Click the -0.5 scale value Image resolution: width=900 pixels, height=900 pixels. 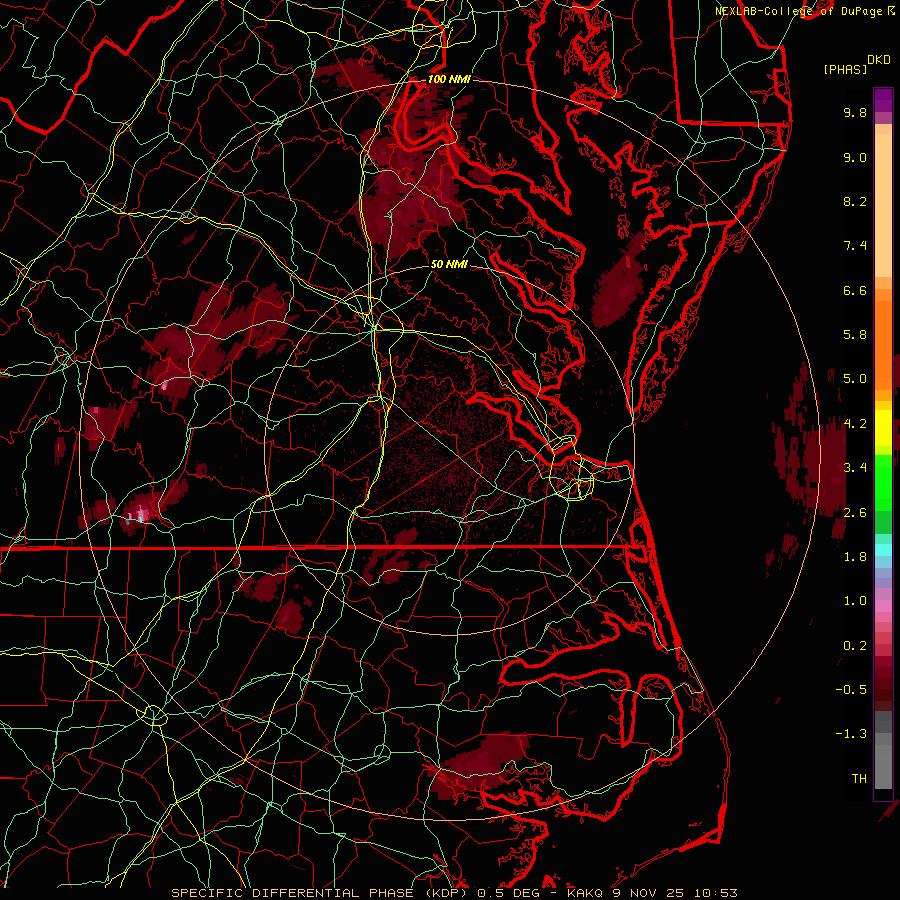[851, 690]
